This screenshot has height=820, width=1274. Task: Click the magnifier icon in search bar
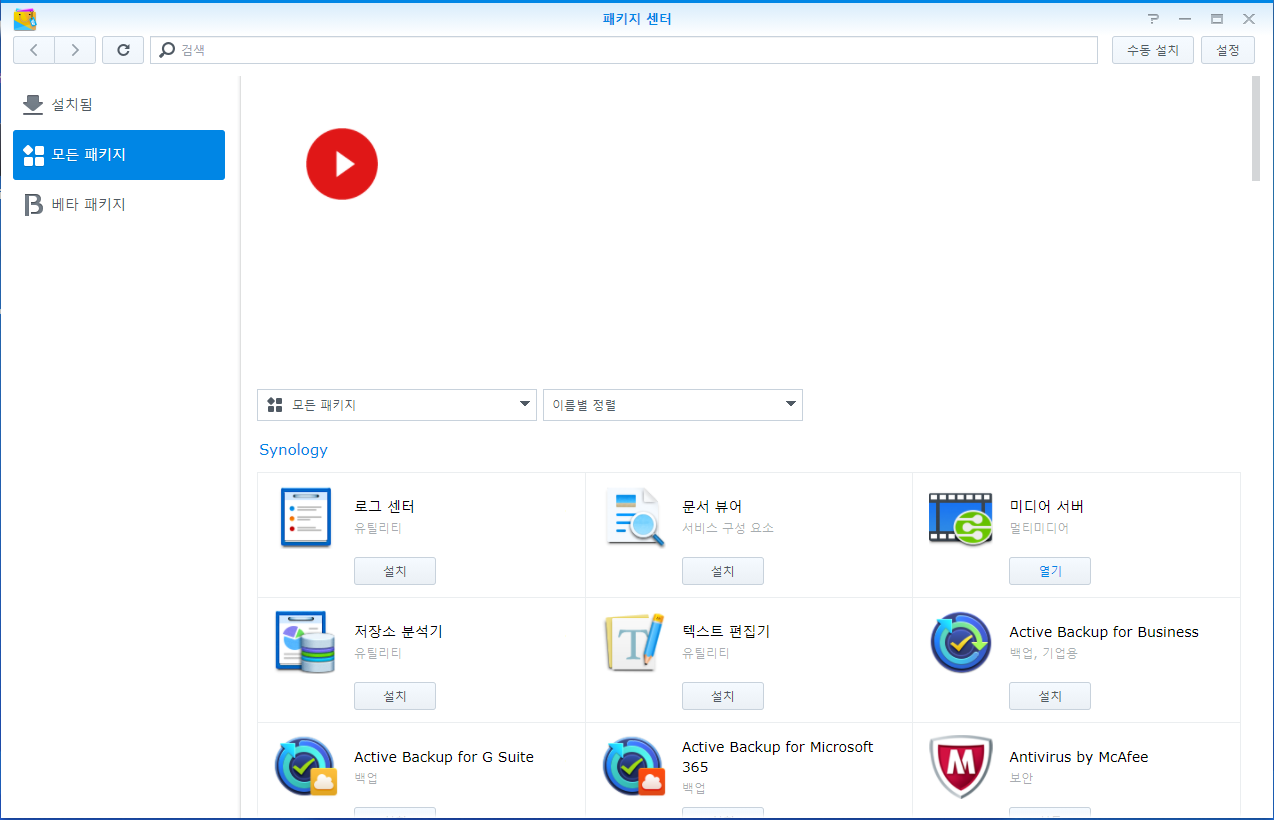click(x=167, y=50)
